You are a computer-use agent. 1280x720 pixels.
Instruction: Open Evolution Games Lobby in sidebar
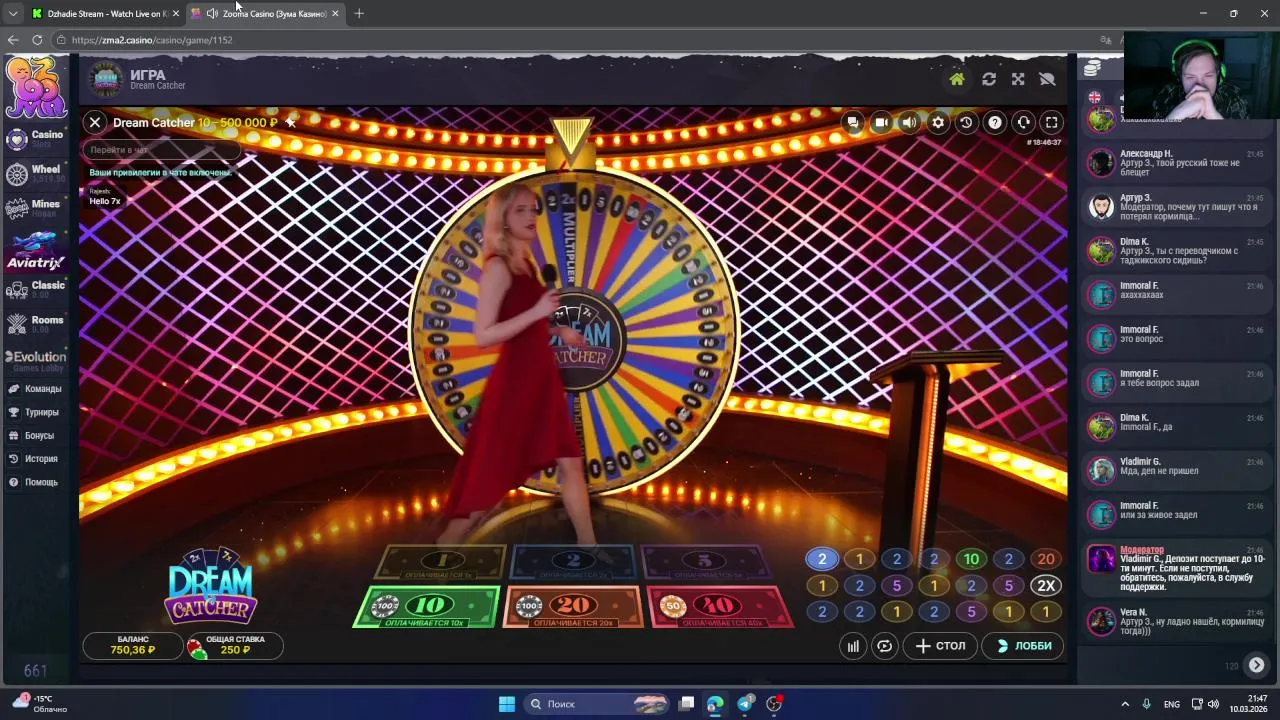36,361
